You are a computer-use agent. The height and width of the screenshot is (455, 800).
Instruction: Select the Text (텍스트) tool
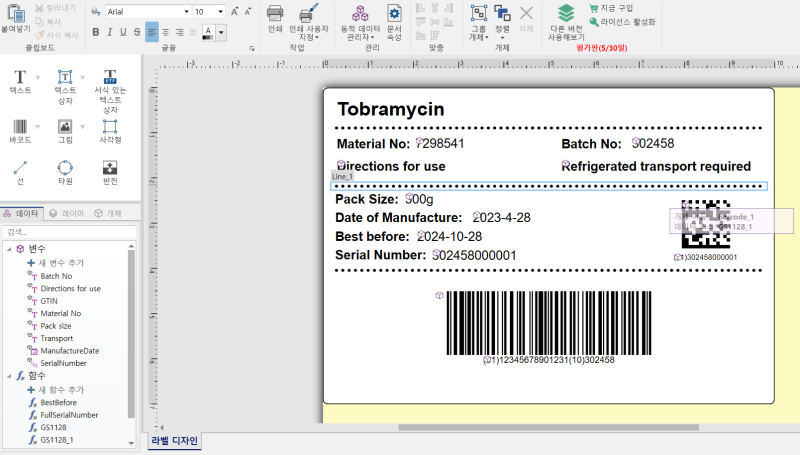tap(20, 82)
